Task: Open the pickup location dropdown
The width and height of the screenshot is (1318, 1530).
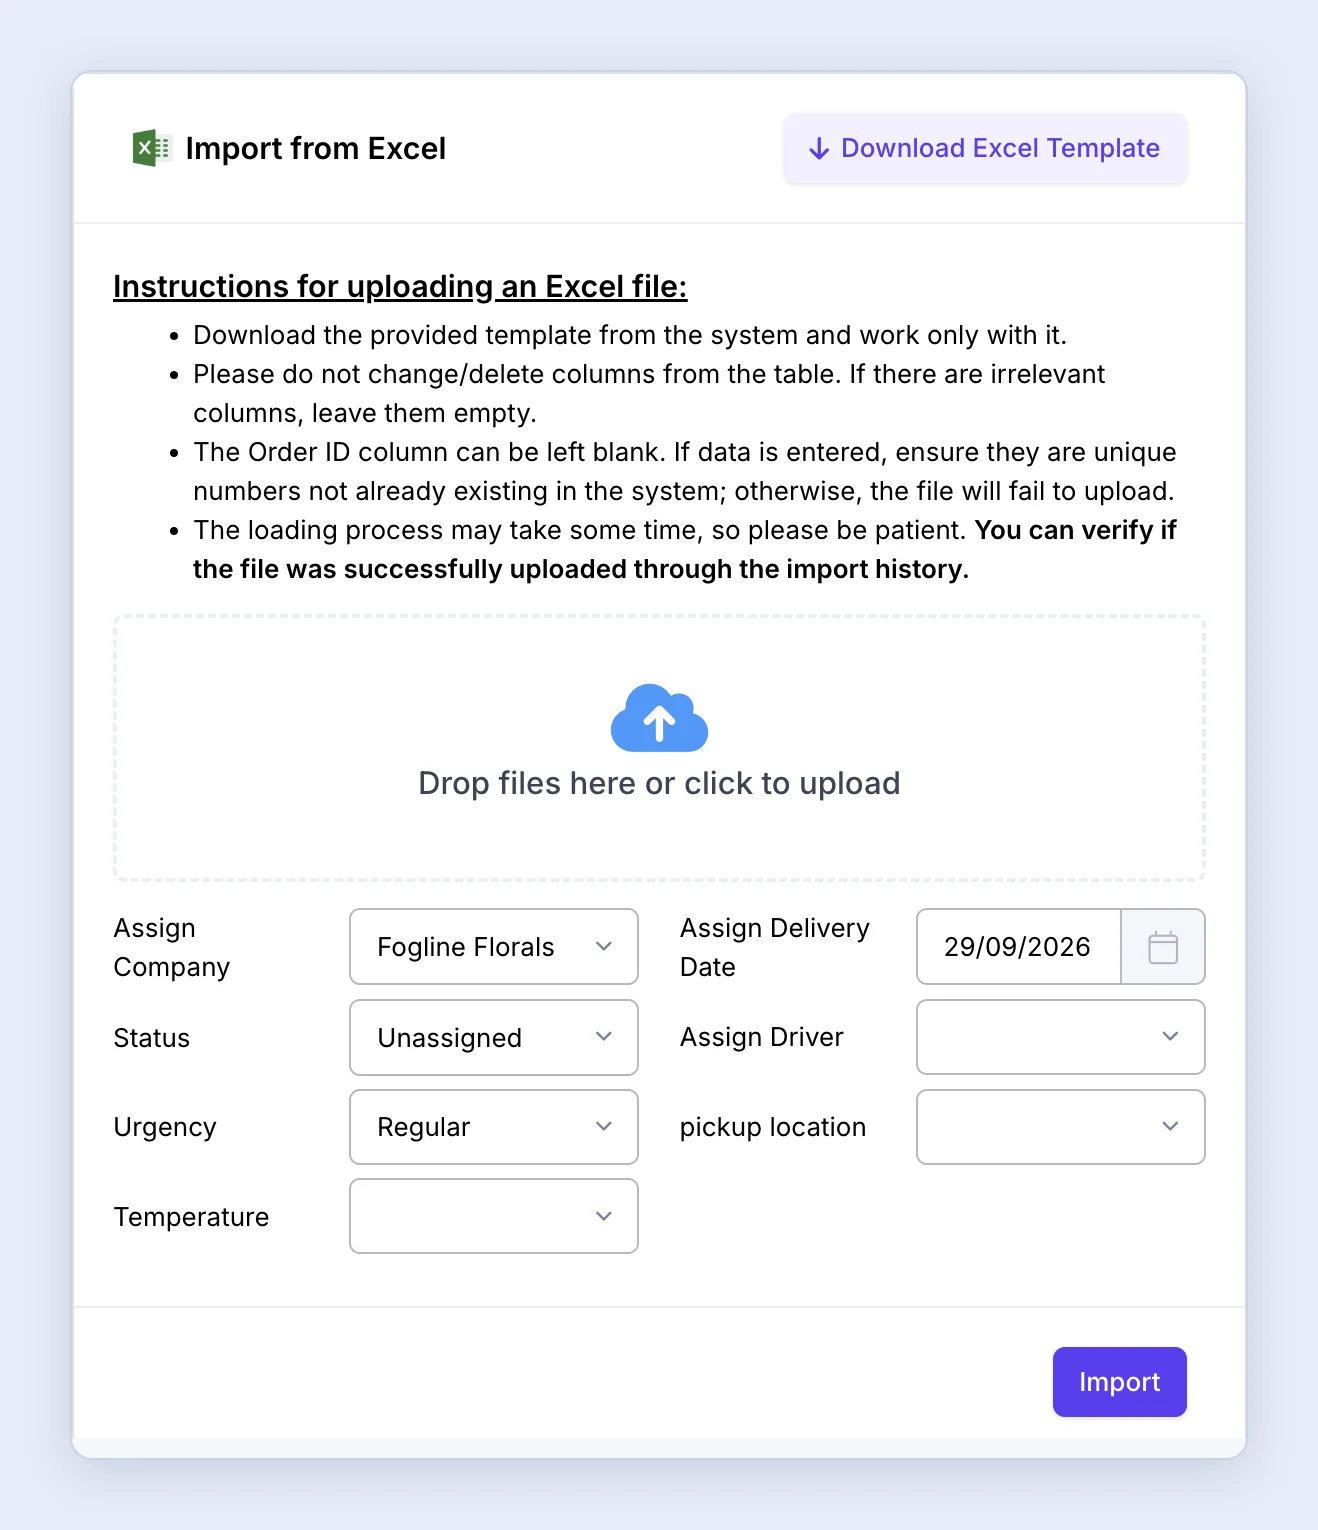Action: pos(1061,1127)
